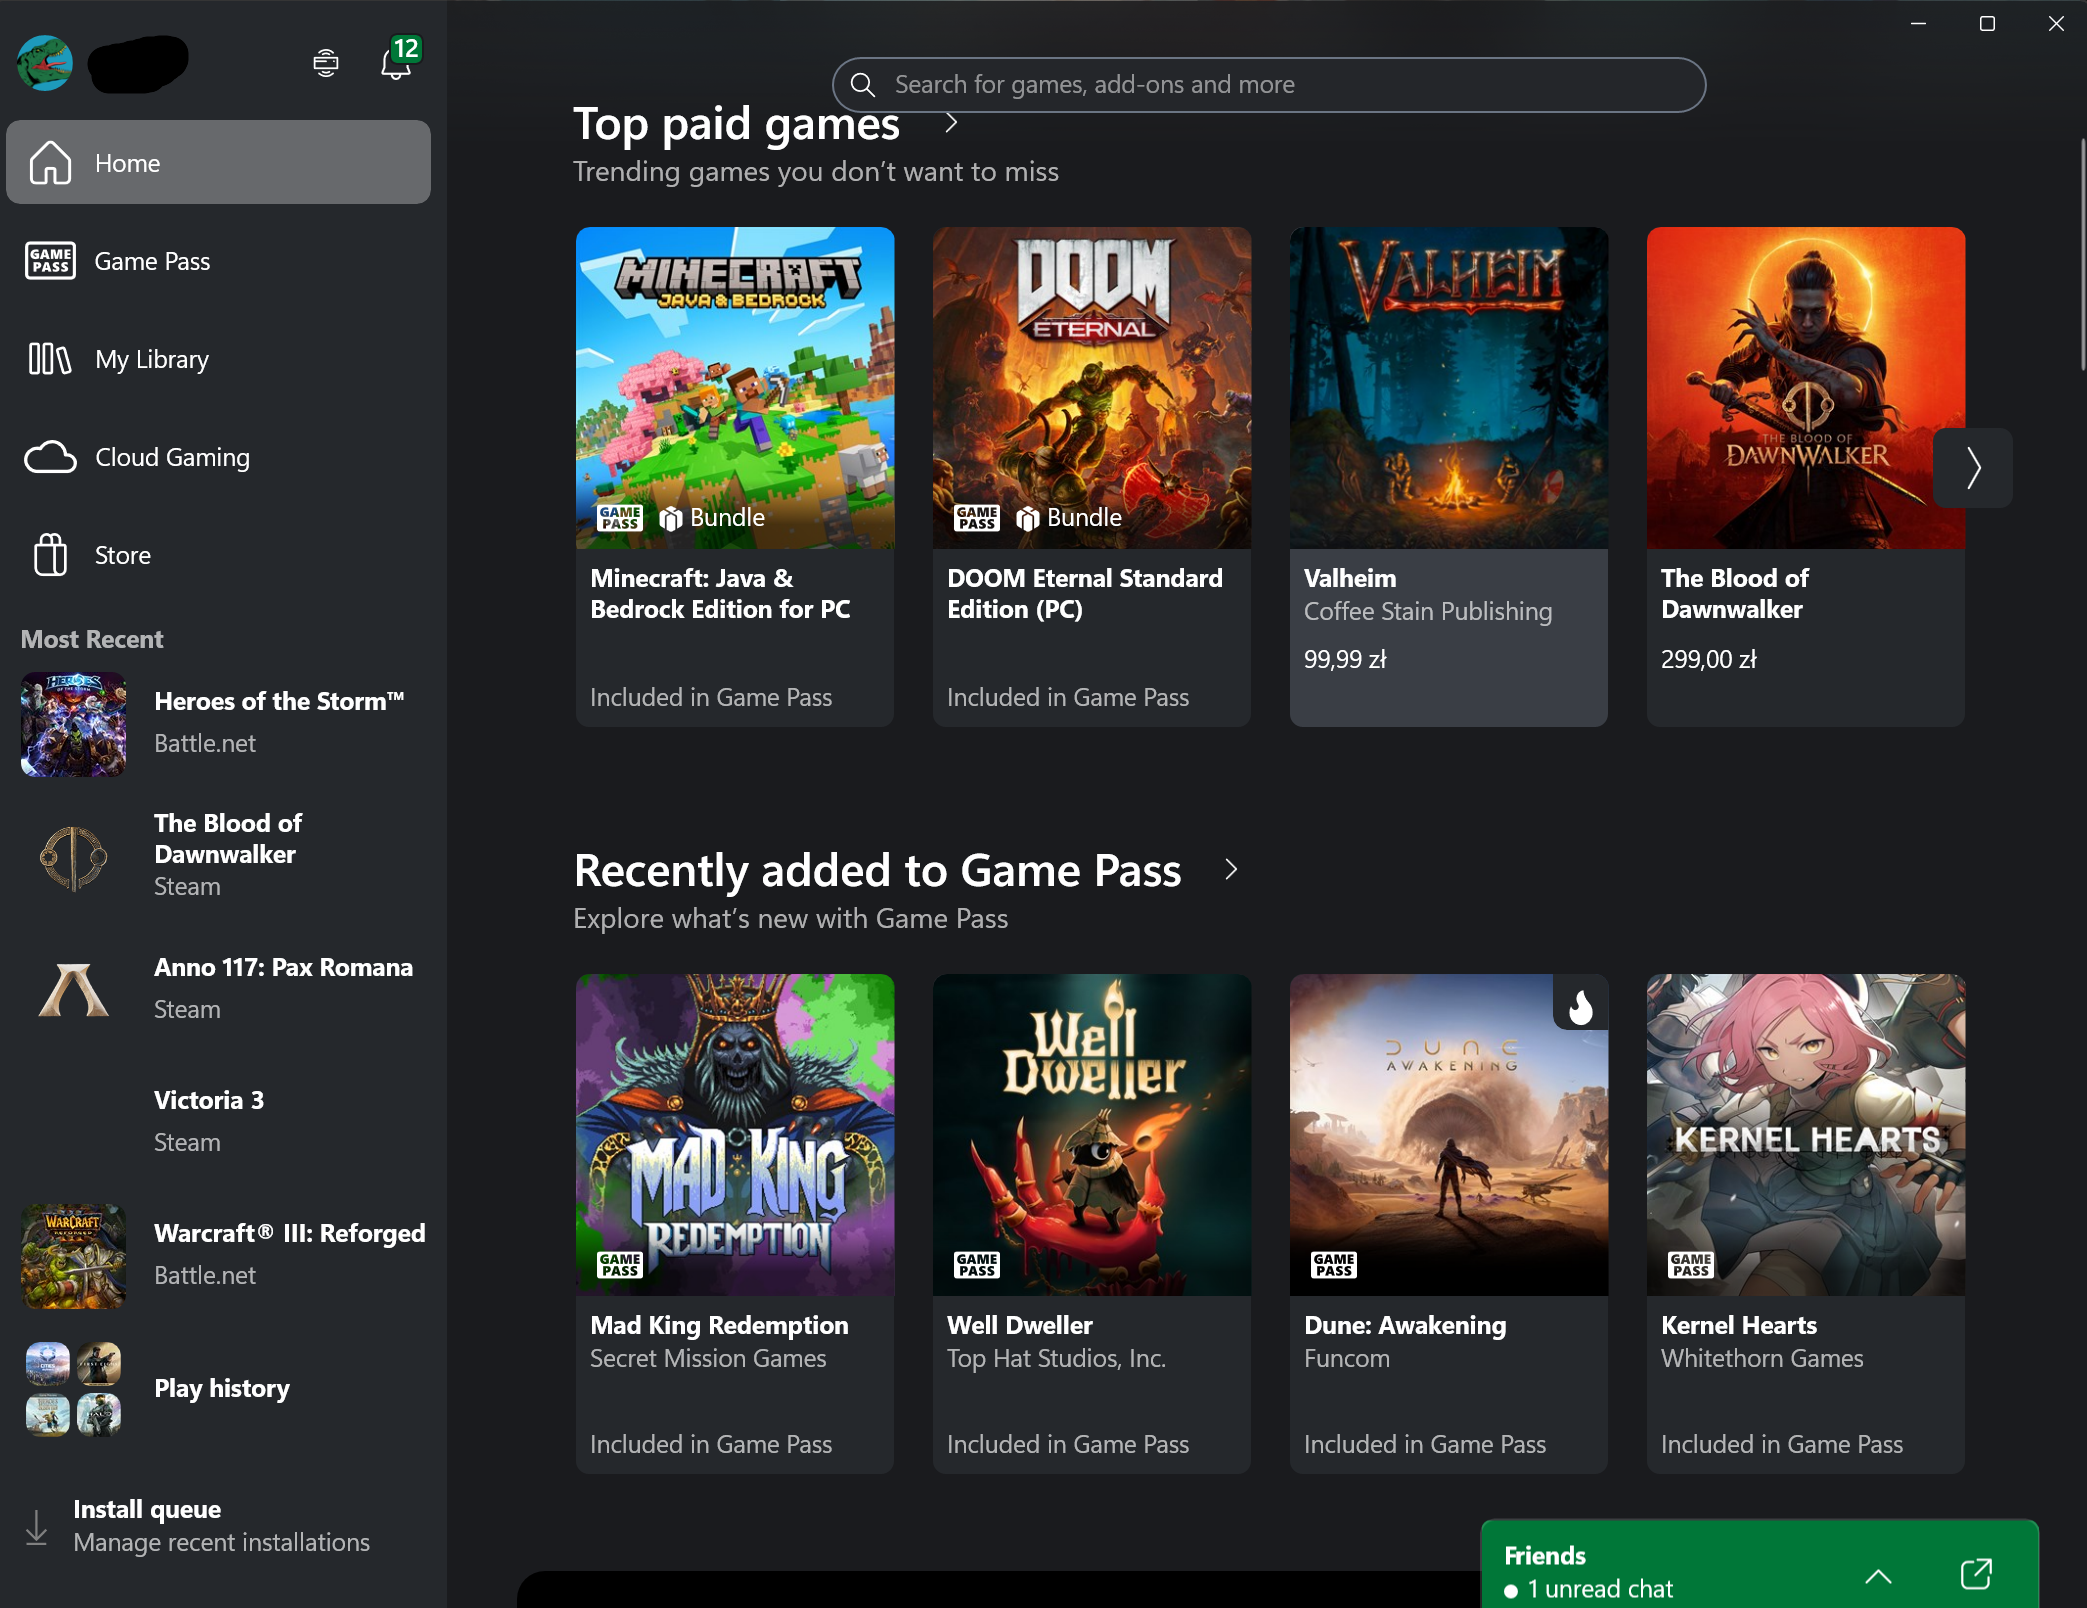This screenshot has width=2087, height=1608.
Task: Open Mad King Redemption game card
Action: pos(735,1224)
